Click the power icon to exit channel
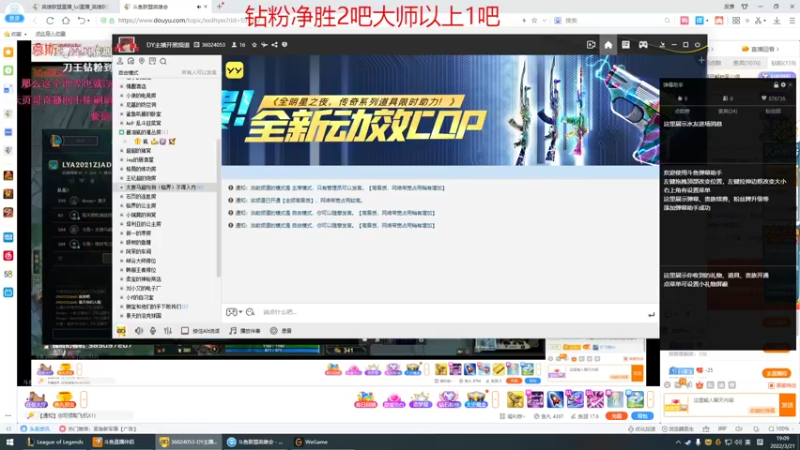The width and height of the screenshot is (800, 450). pos(697,45)
